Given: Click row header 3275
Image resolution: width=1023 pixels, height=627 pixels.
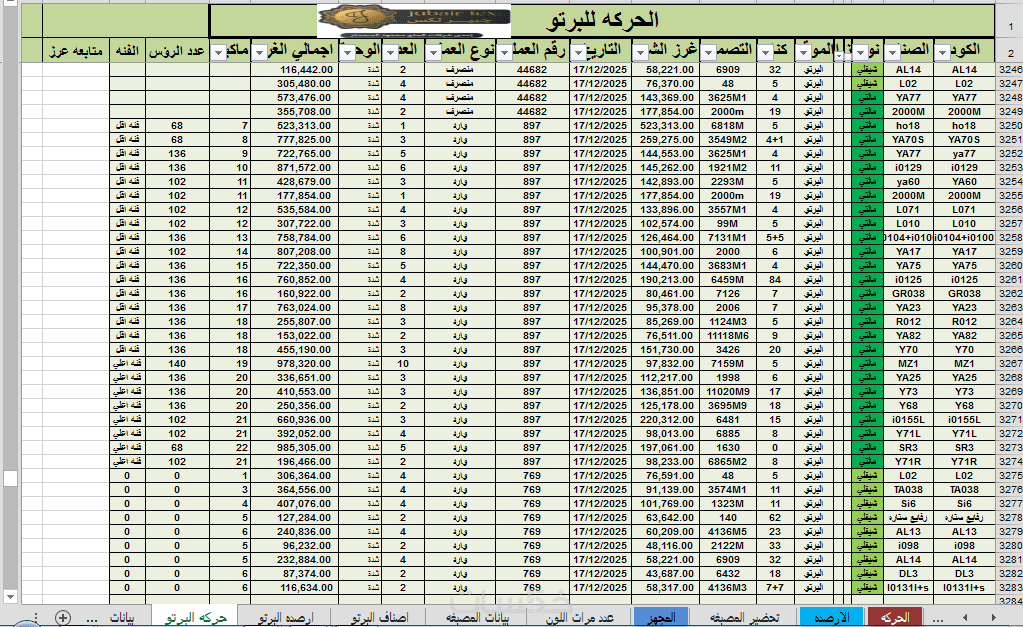Looking at the screenshot, I should click(1010, 476).
